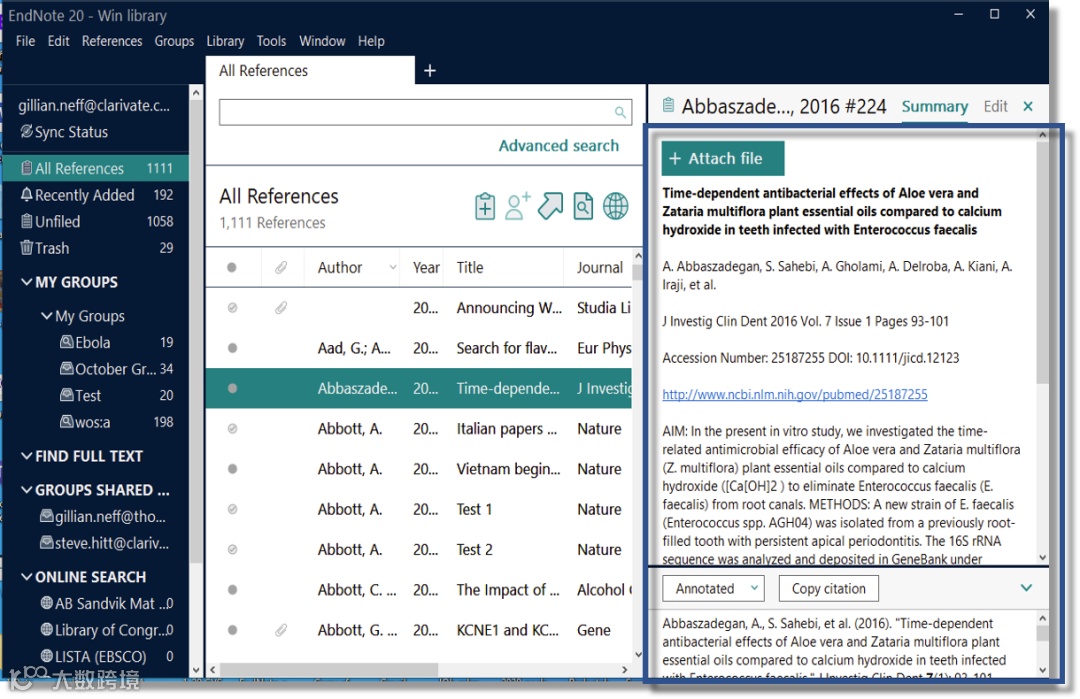Sort by the Year column header
The height and width of the screenshot is (699, 1080).
click(x=426, y=267)
